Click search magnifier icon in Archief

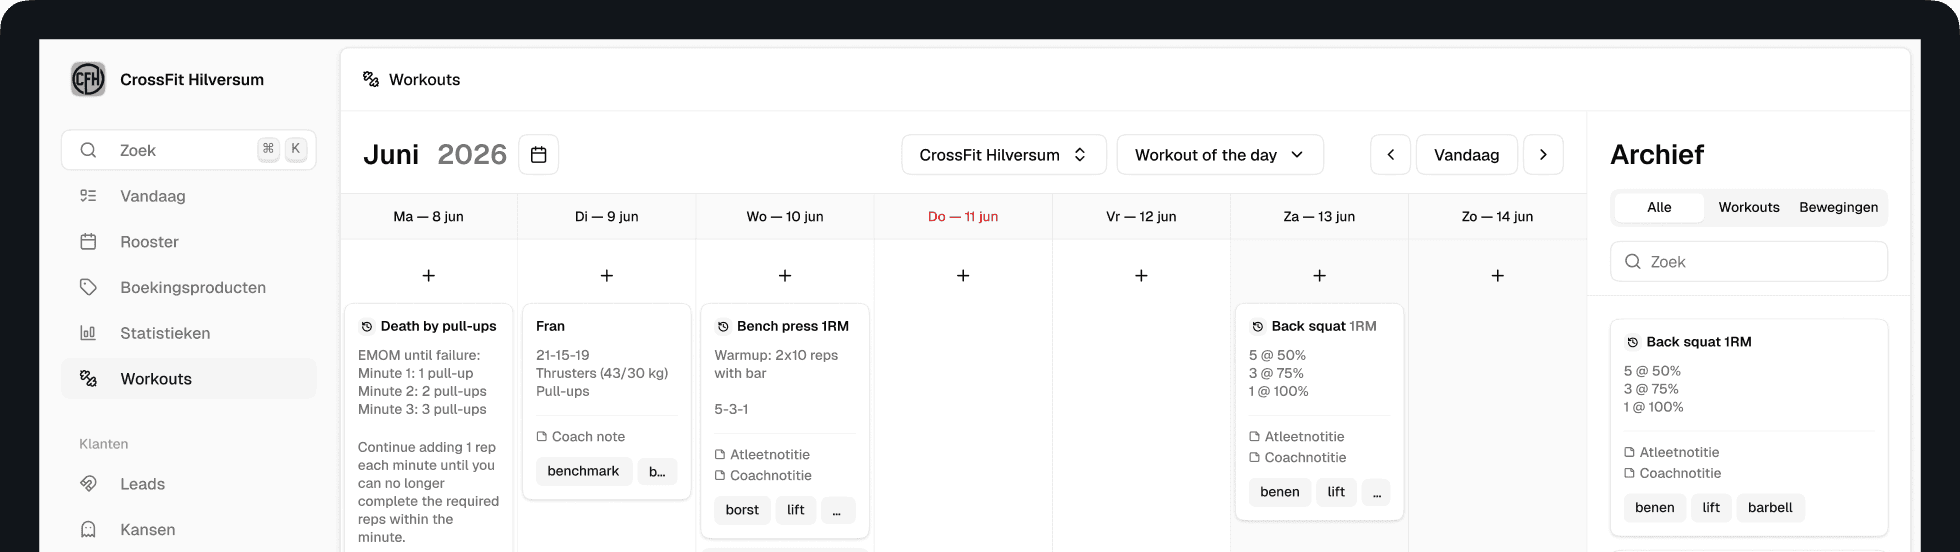1633,262
